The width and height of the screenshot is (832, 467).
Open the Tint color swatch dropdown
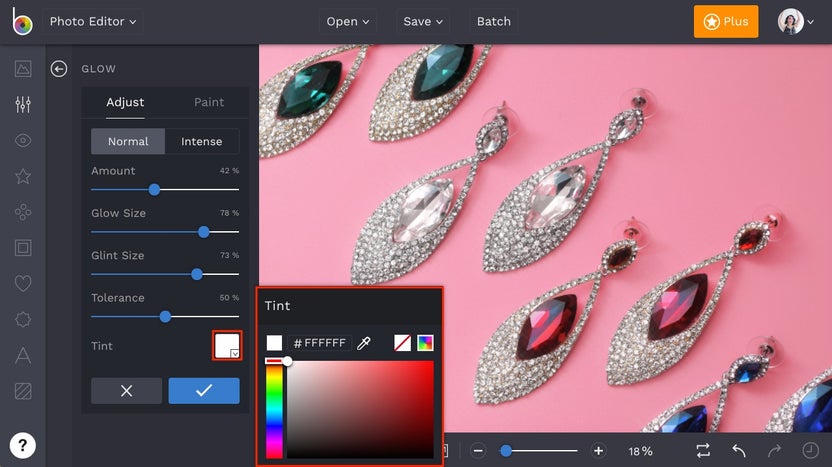(x=227, y=345)
